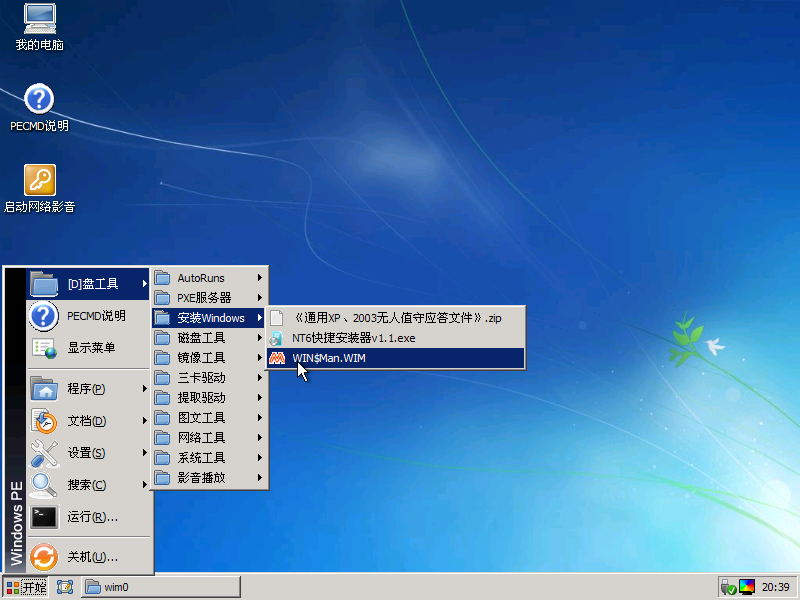Click the show desktop icon beside Start

coord(65,587)
